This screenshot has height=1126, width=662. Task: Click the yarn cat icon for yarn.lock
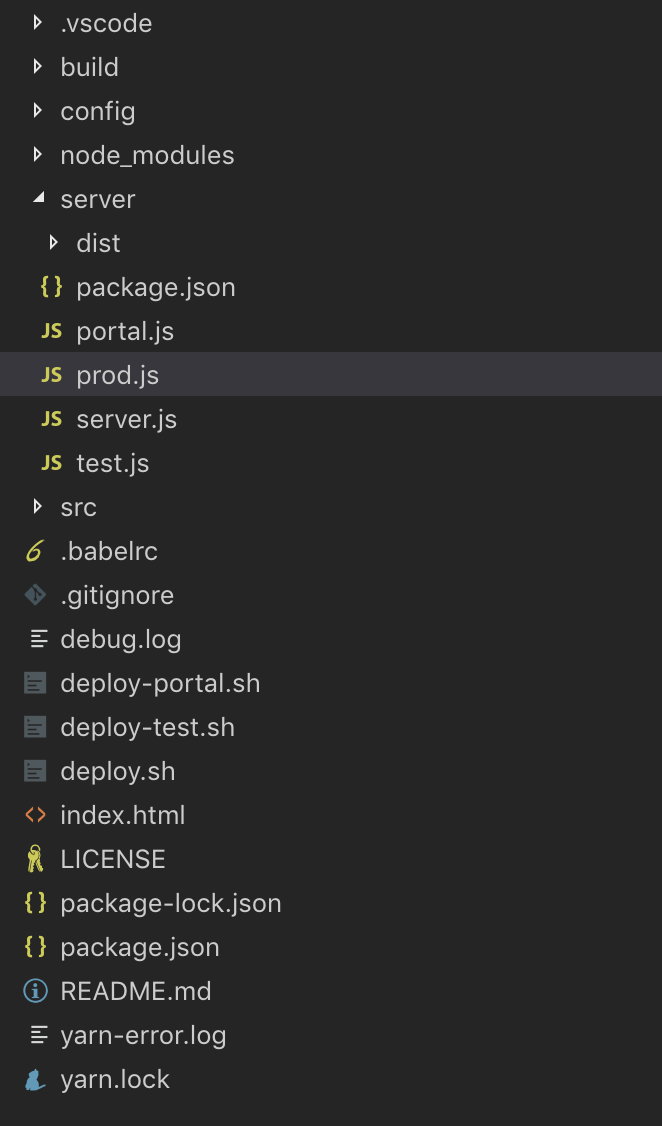(x=35, y=1079)
